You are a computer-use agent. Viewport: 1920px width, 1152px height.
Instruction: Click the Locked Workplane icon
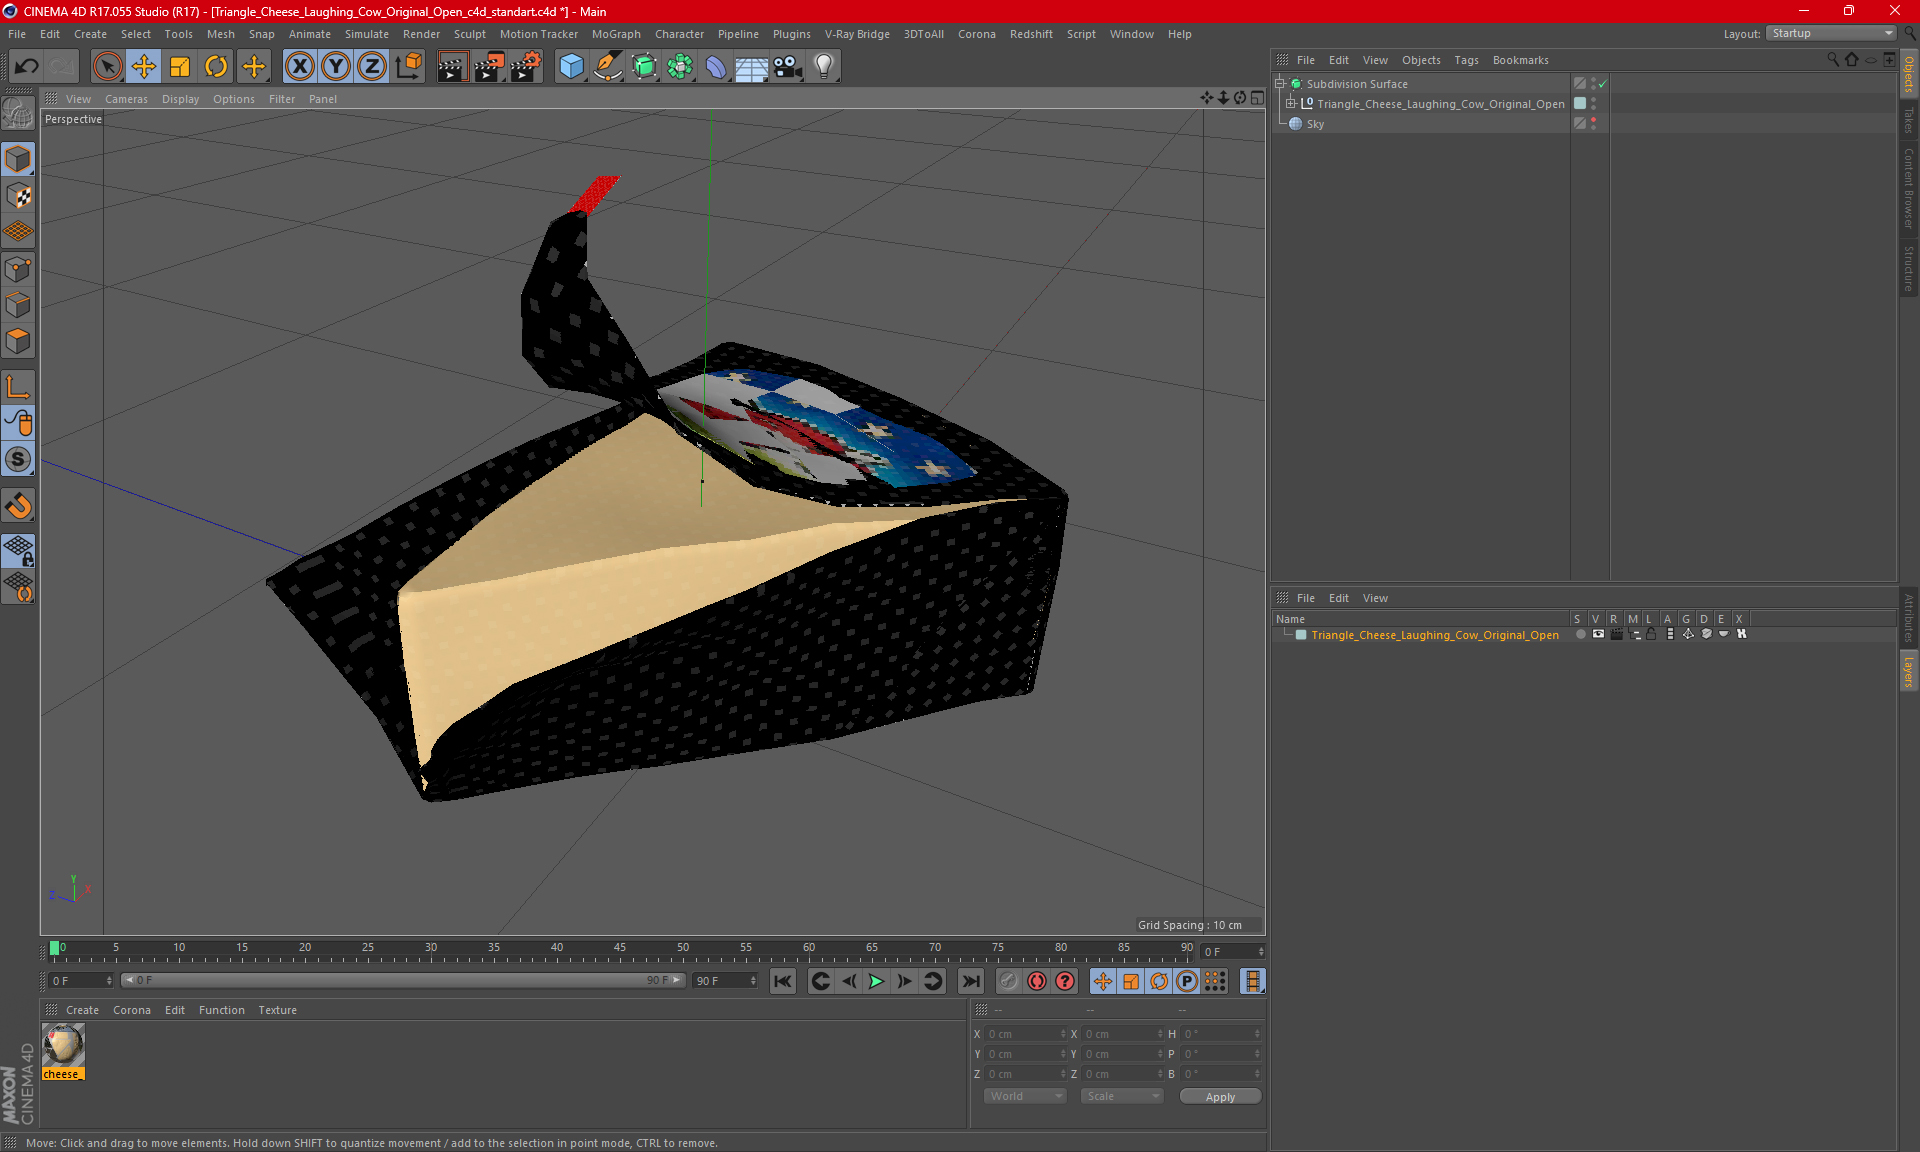click(18, 551)
